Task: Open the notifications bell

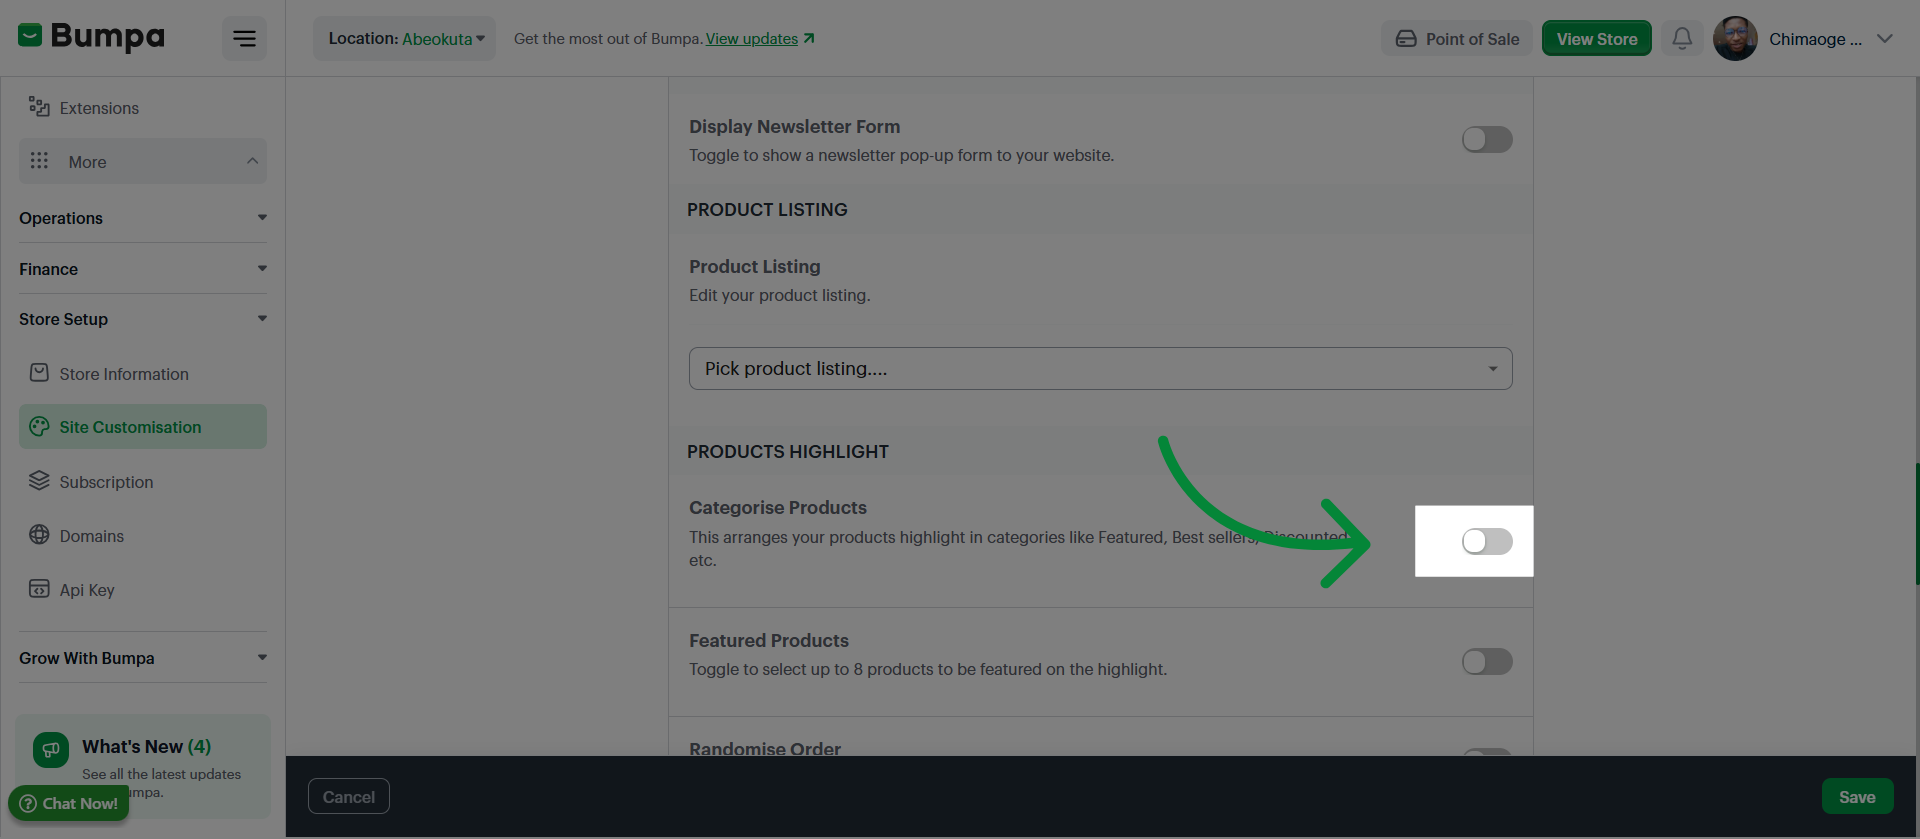Action: click(x=1682, y=38)
